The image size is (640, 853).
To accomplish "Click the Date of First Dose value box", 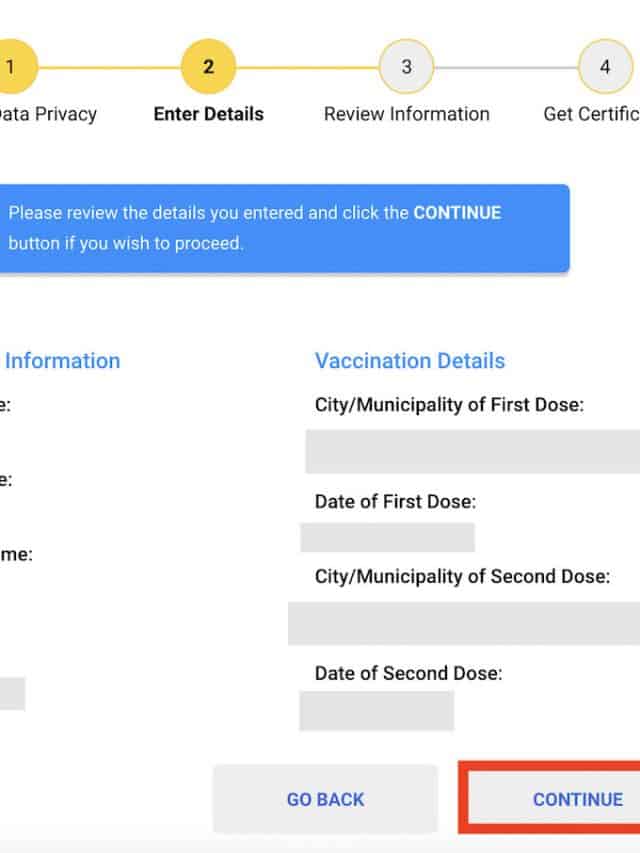I will point(388,537).
